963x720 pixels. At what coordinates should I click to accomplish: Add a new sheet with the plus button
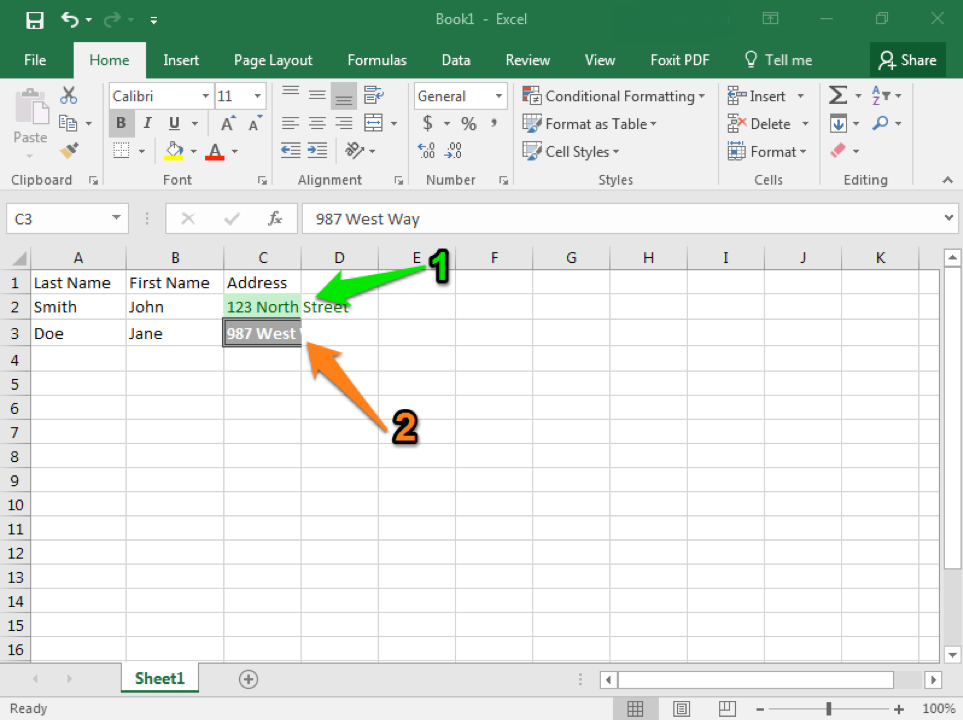(248, 678)
